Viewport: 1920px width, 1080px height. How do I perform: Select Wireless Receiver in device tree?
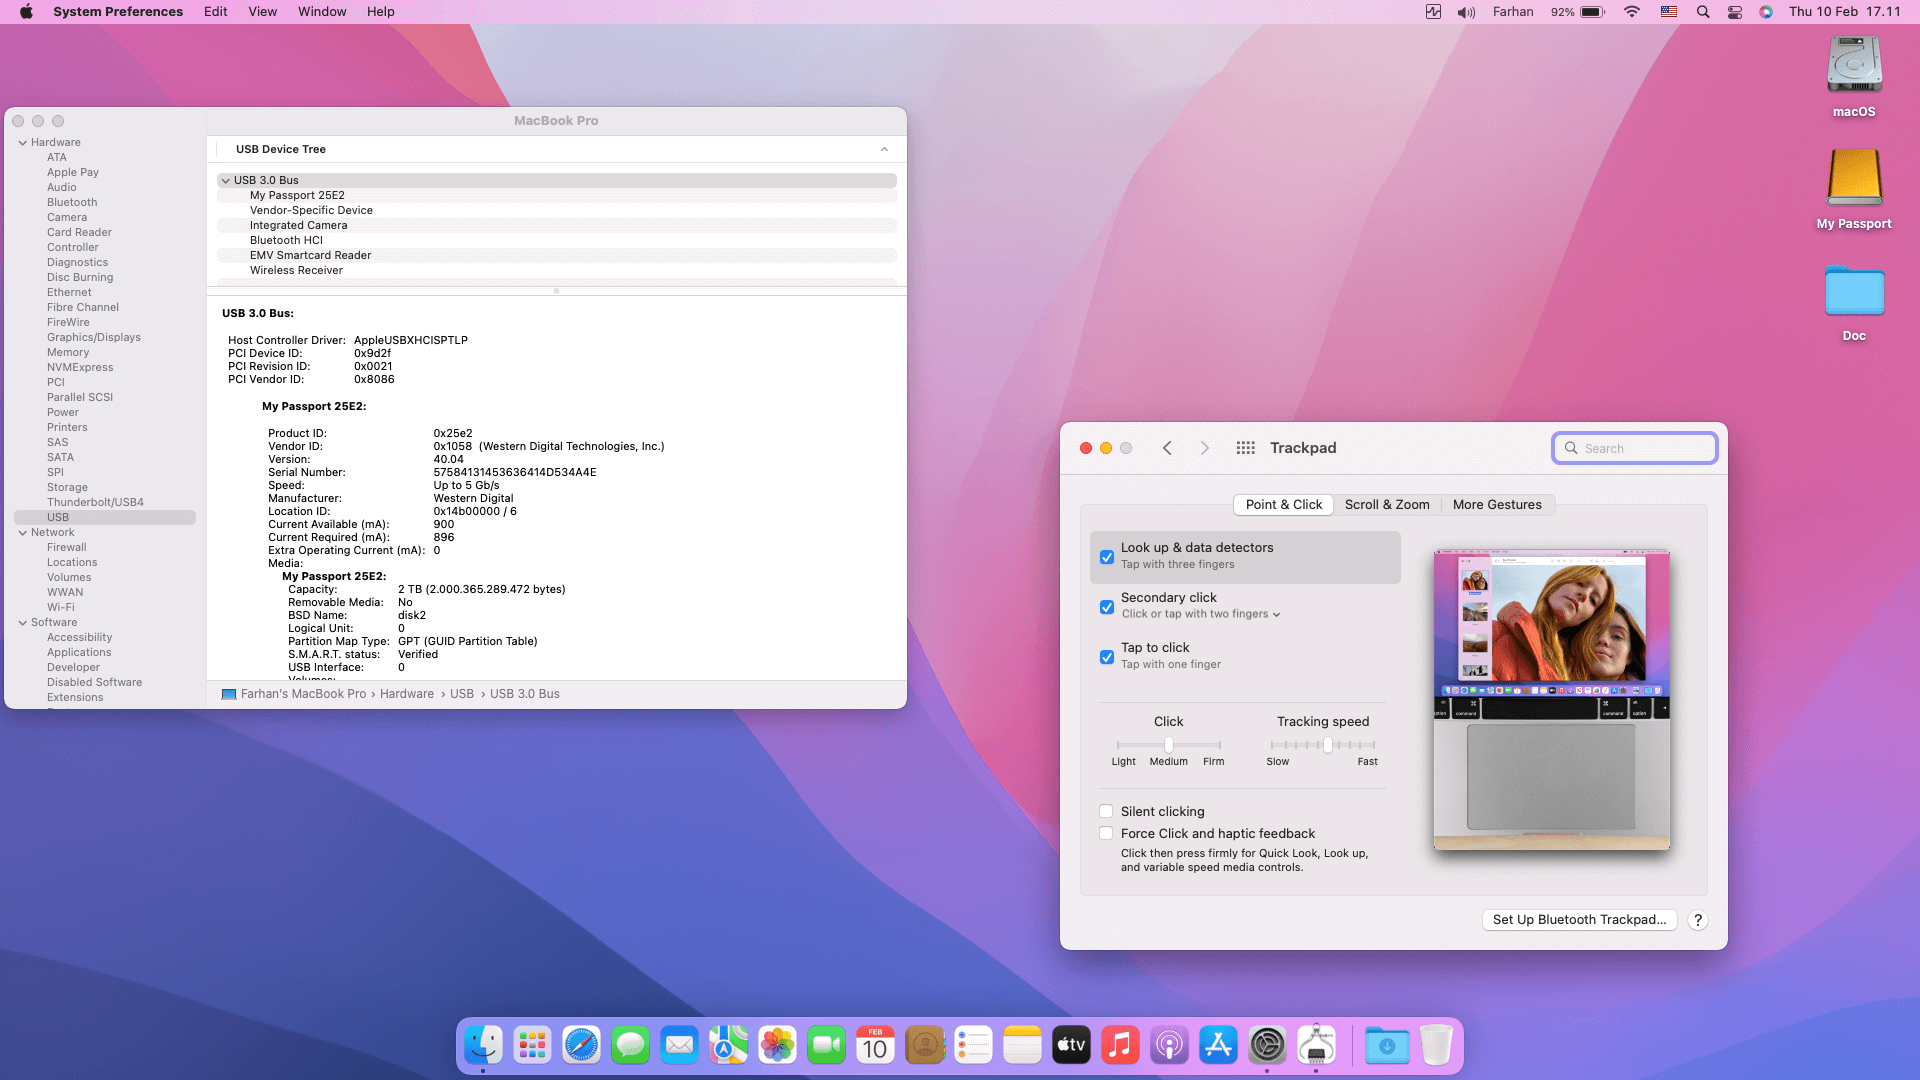pos(296,270)
